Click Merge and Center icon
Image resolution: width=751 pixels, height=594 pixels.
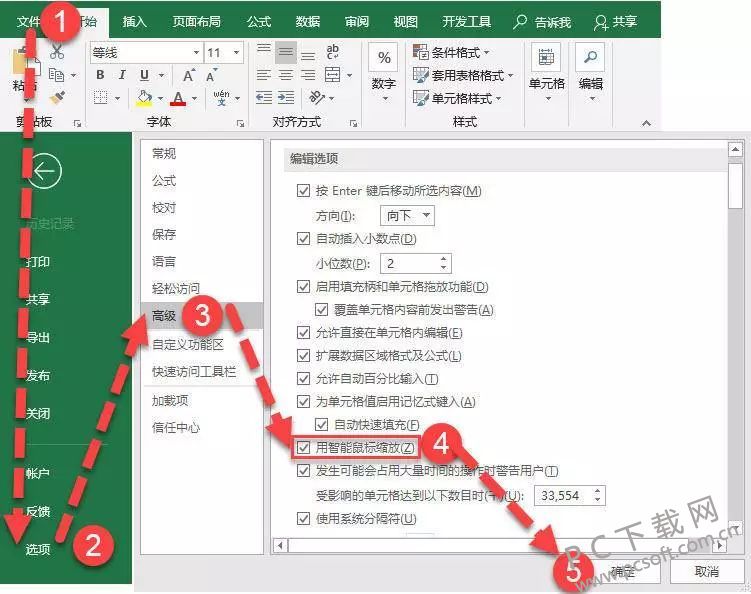(332, 75)
